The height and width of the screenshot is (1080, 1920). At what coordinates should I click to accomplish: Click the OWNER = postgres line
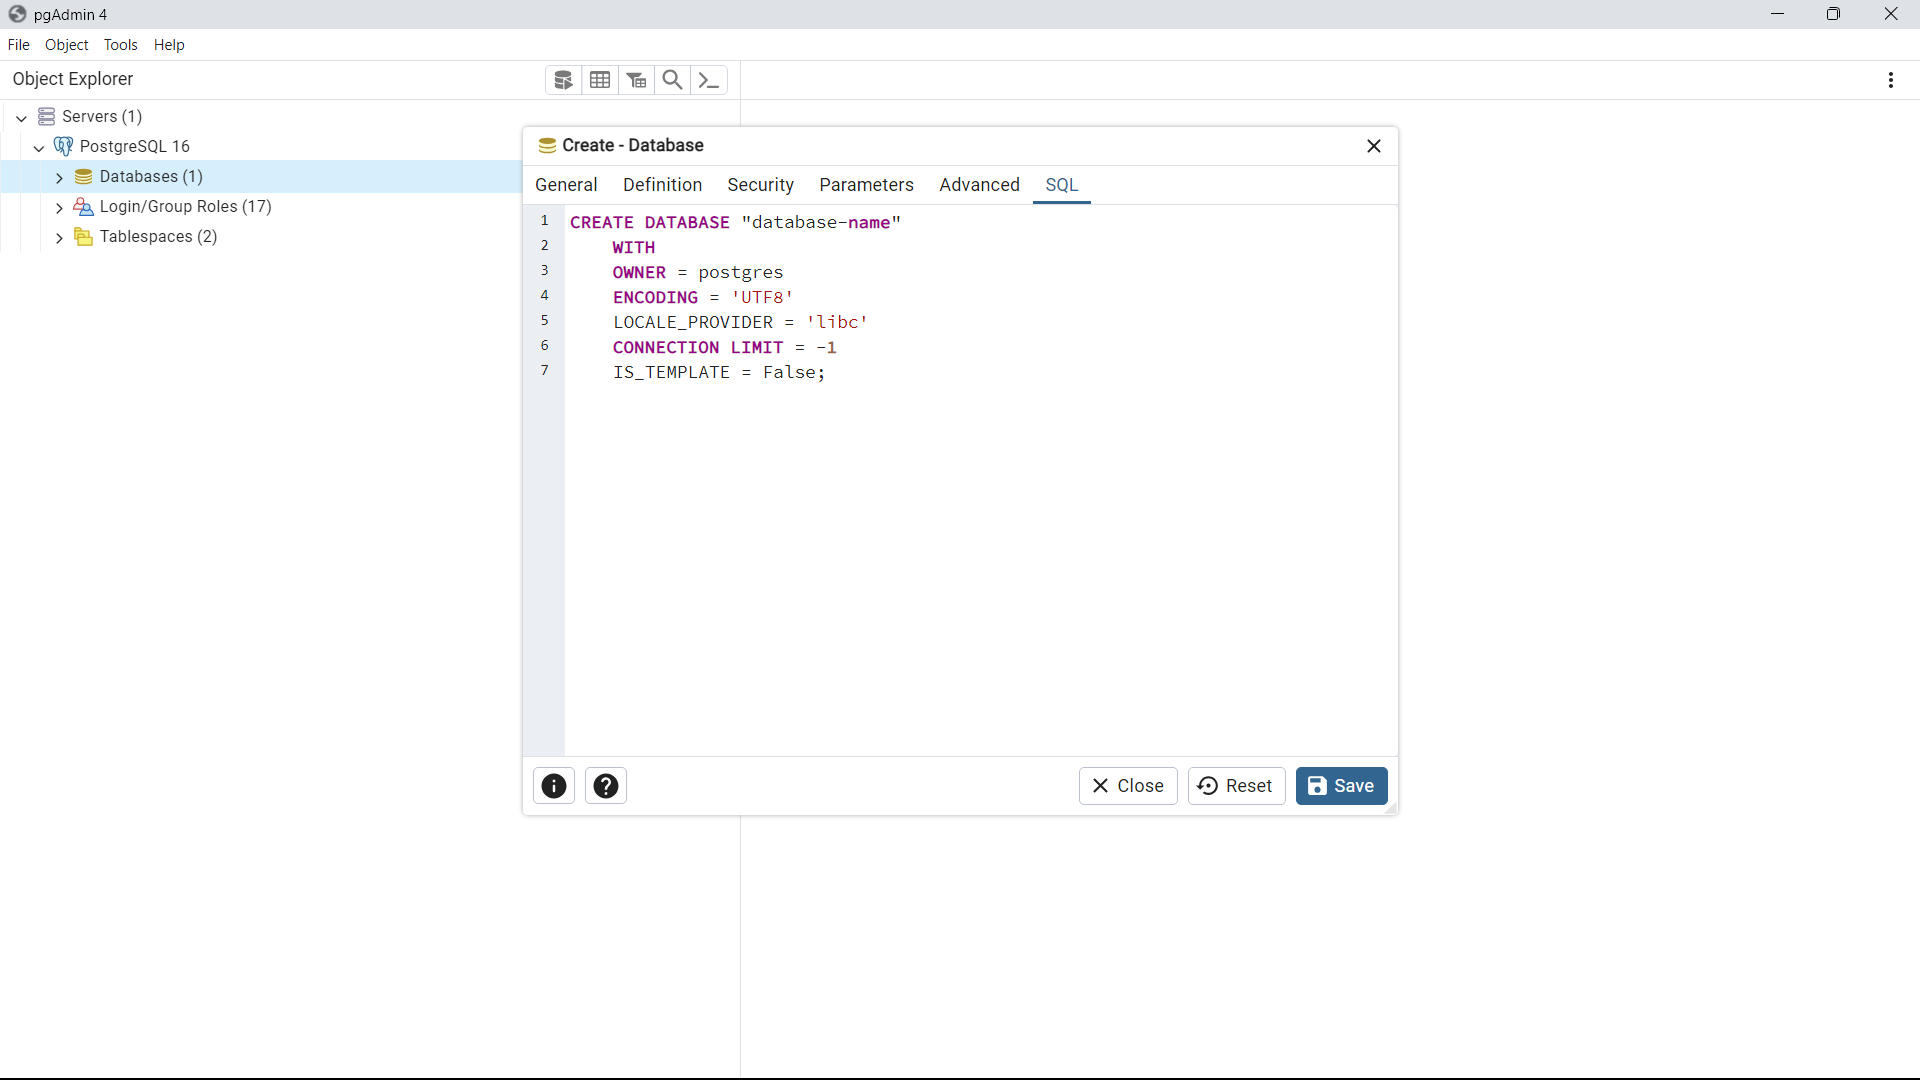(x=698, y=273)
